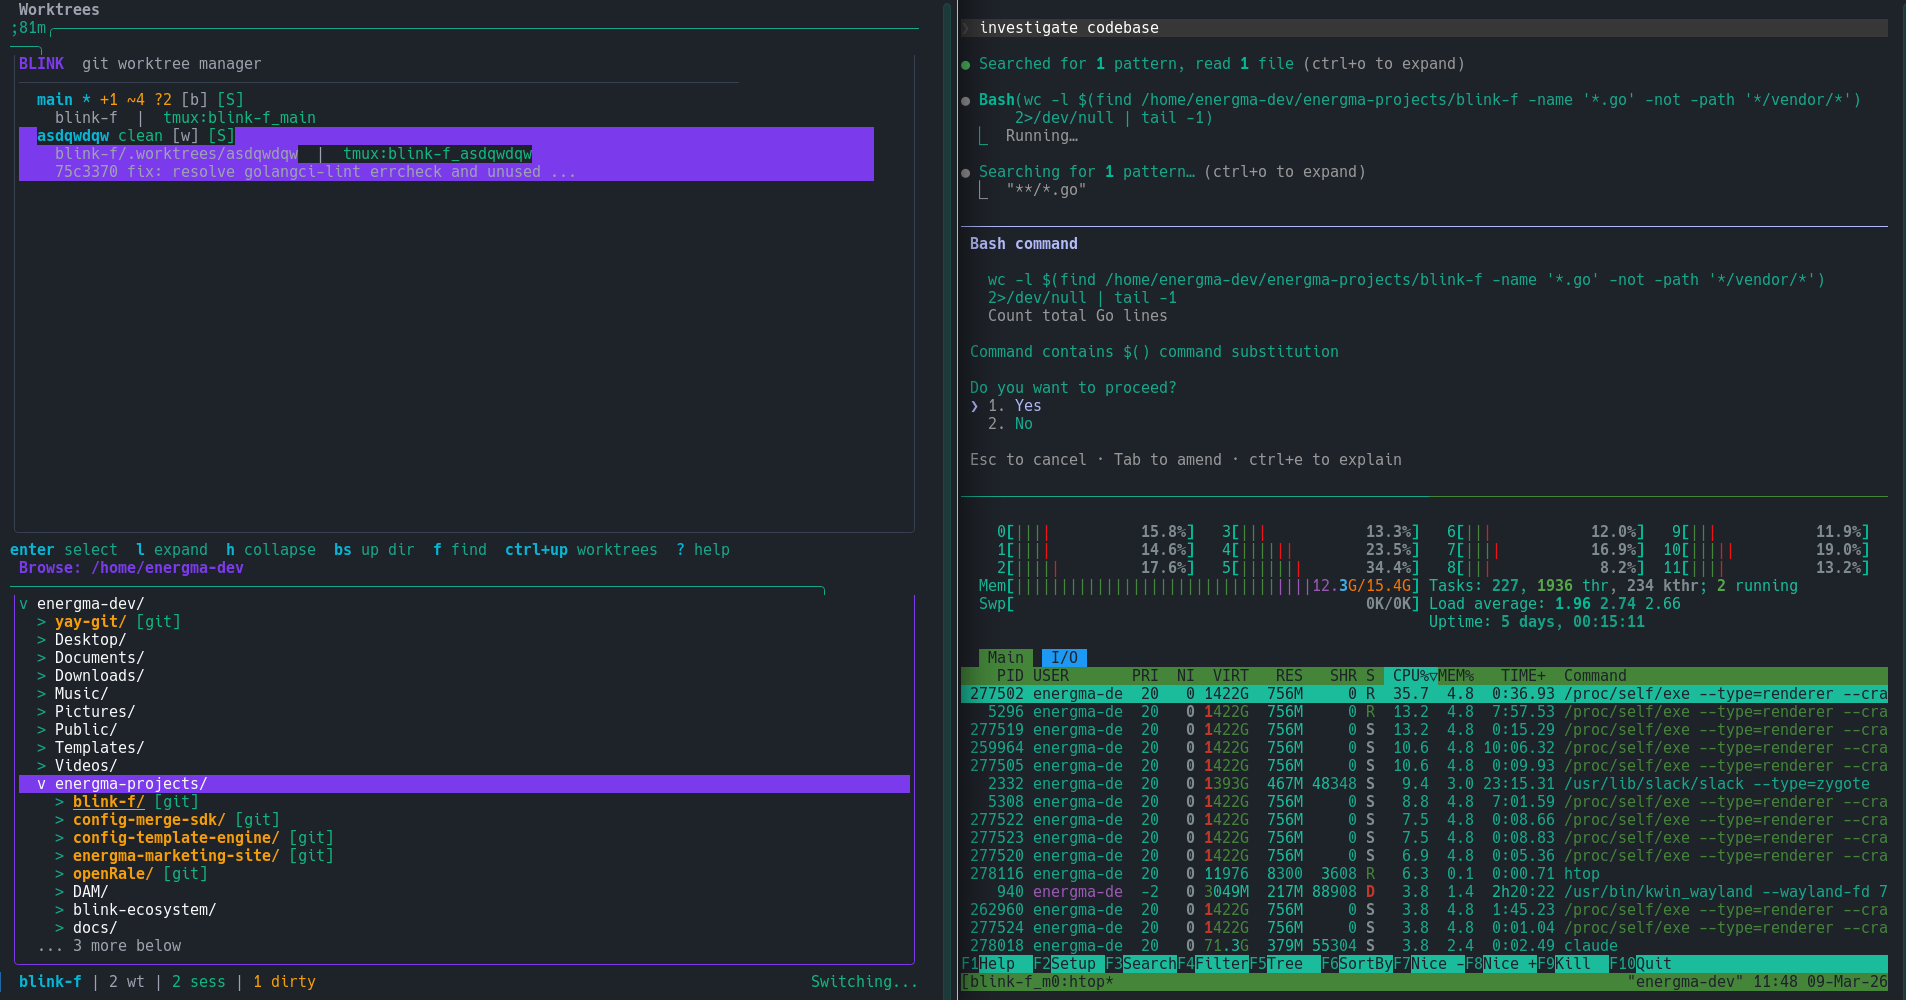Click F3 Search in htop function bar
The image size is (1906, 1000).
[1149, 964]
